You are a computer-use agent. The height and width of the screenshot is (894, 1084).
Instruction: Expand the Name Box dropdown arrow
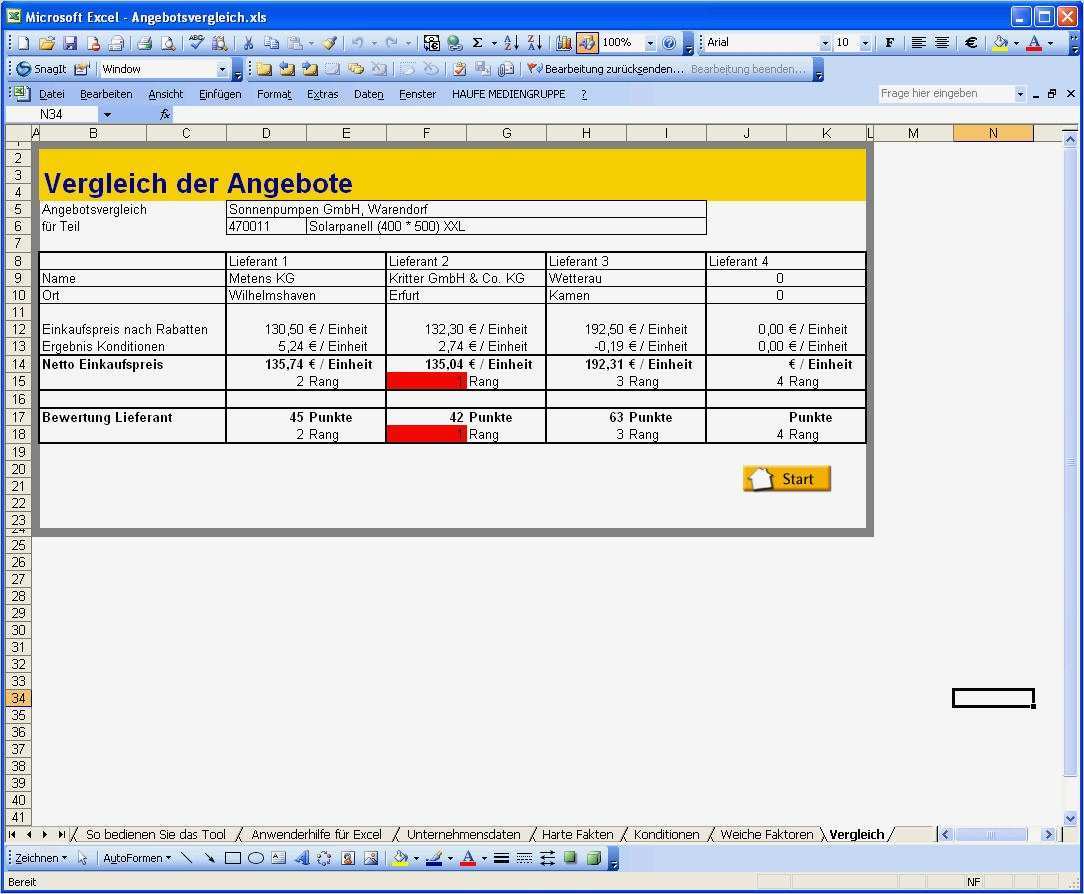107,115
